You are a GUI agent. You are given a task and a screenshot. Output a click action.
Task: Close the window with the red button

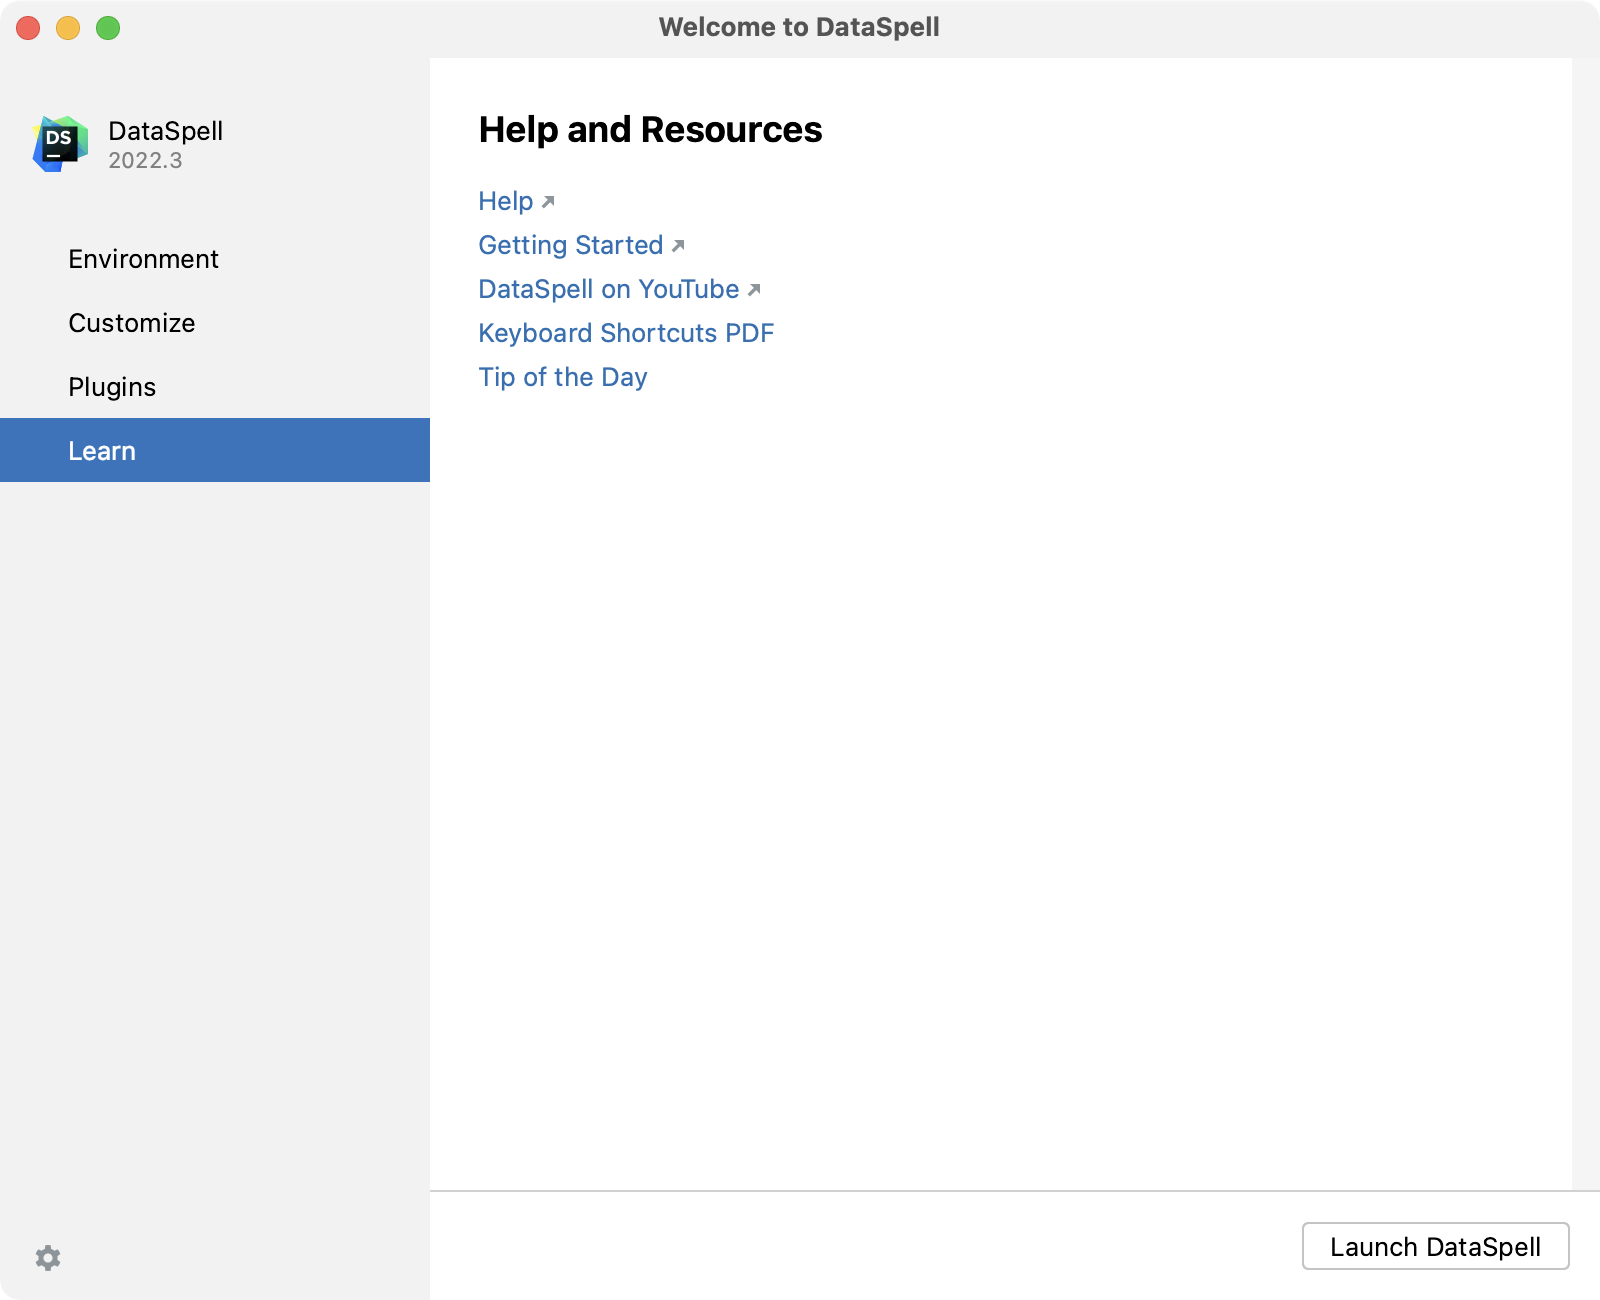click(x=28, y=28)
